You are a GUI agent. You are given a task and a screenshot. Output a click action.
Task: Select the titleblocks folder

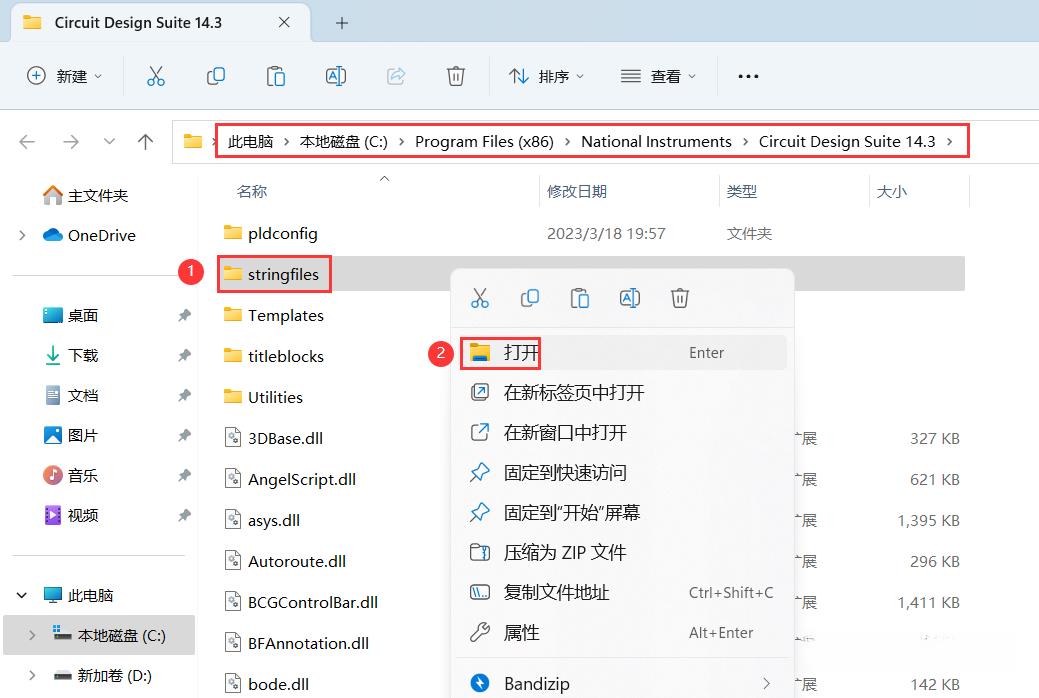pos(274,357)
